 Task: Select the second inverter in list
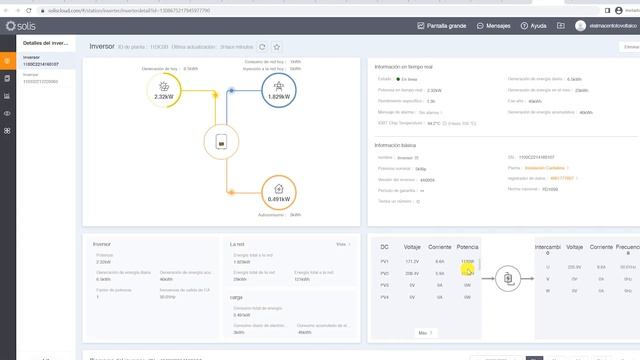(x=46, y=78)
